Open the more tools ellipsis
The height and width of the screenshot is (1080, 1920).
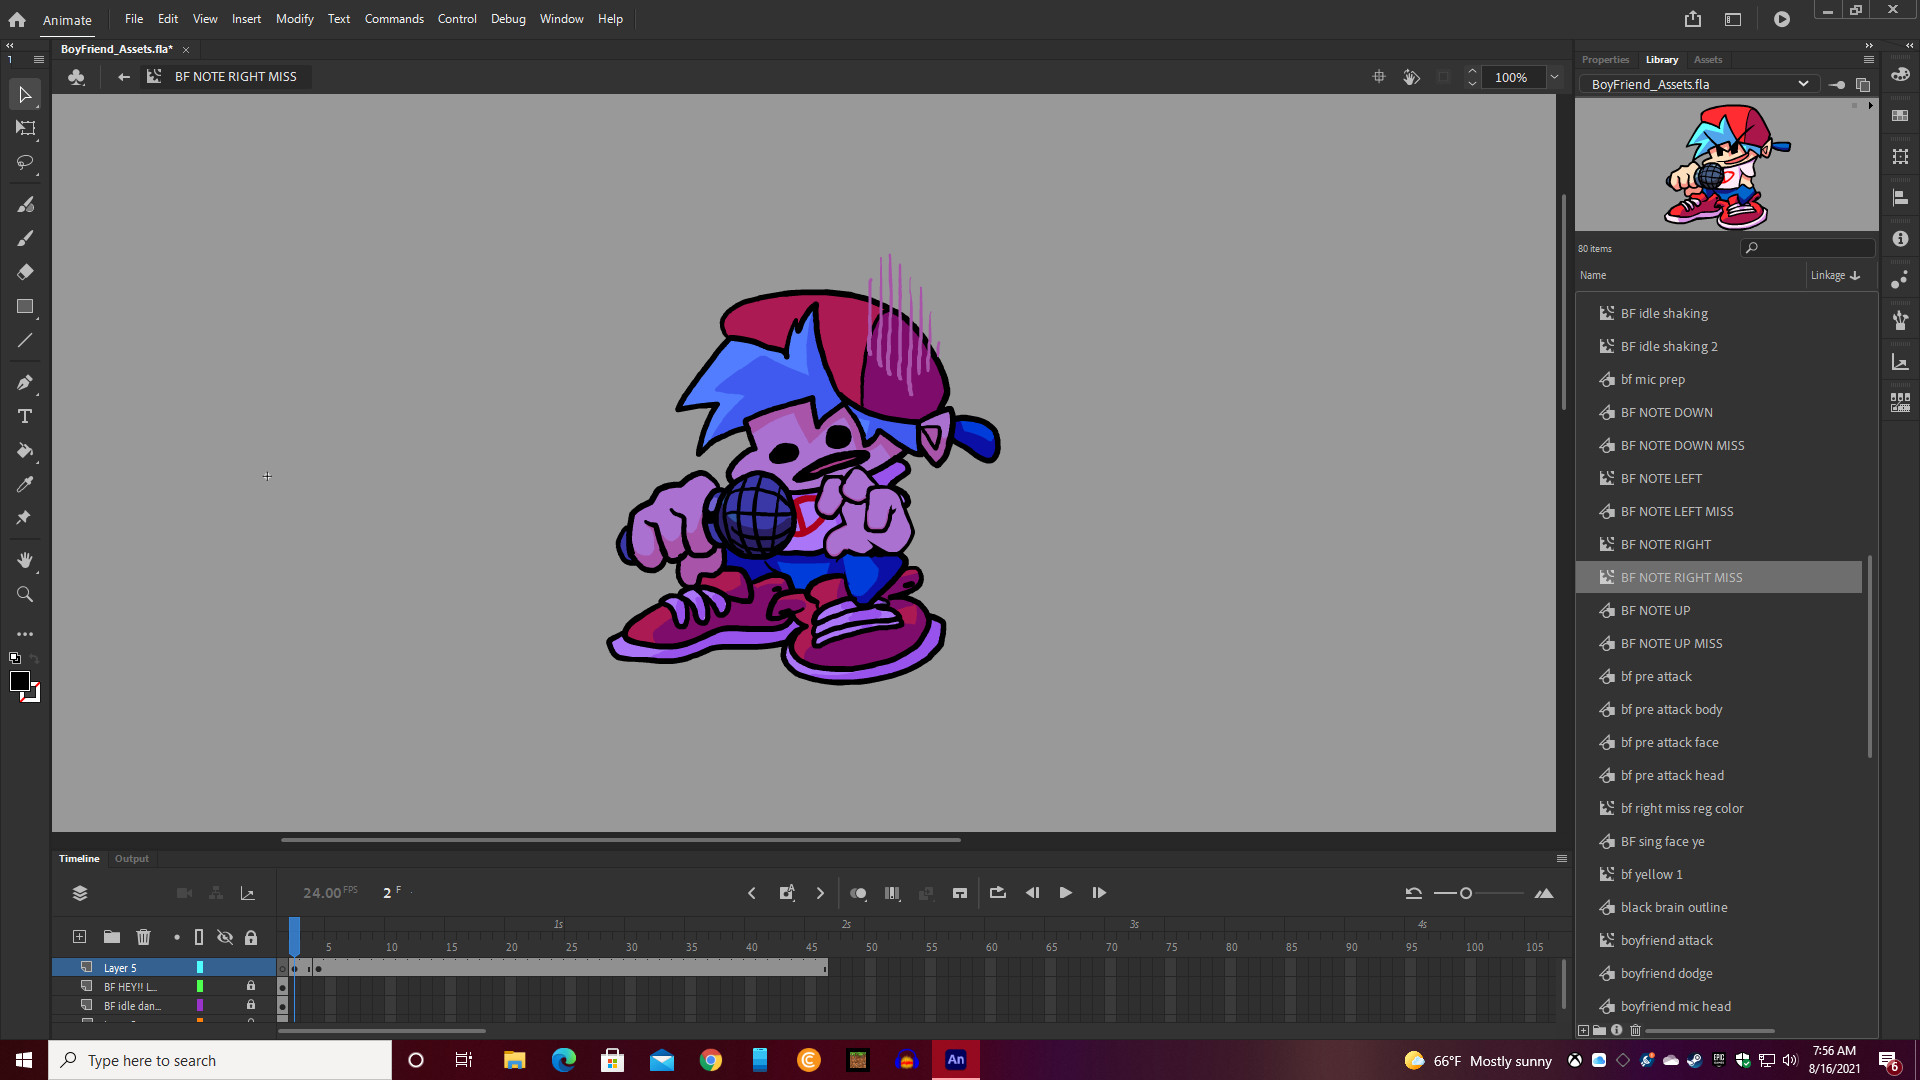[25, 634]
